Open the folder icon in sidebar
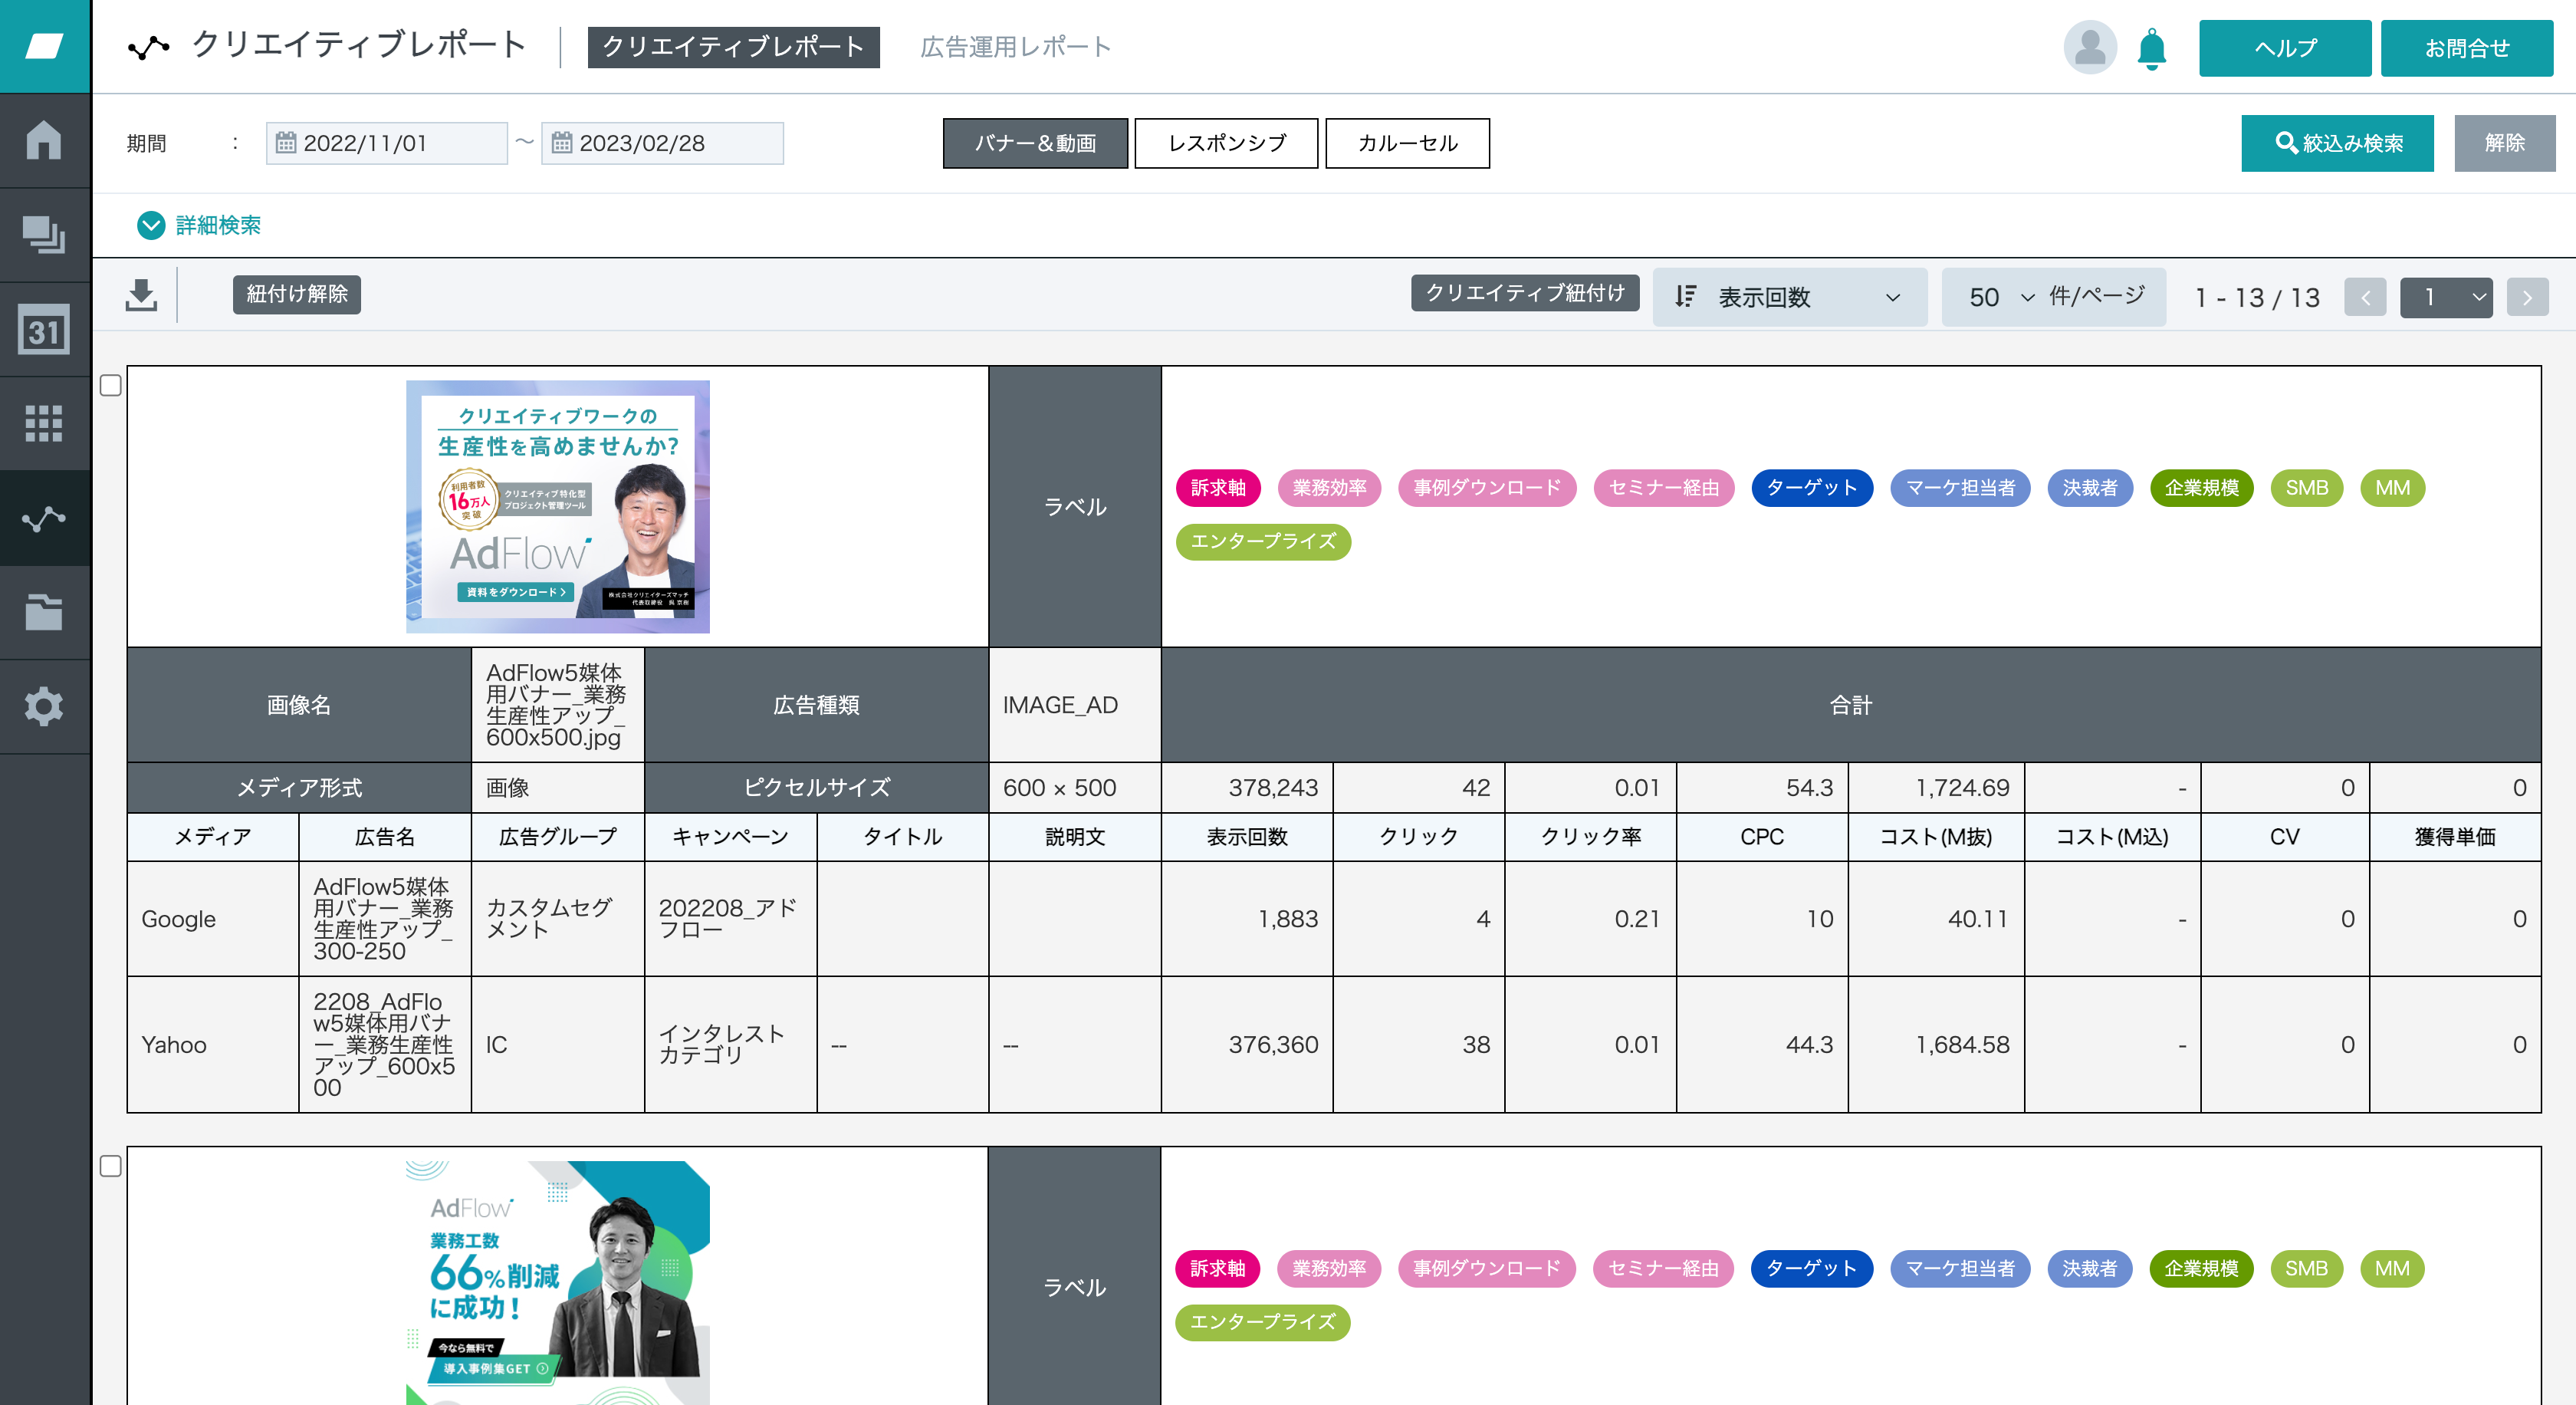Screen dimensions: 2576x1405 tap(44, 611)
